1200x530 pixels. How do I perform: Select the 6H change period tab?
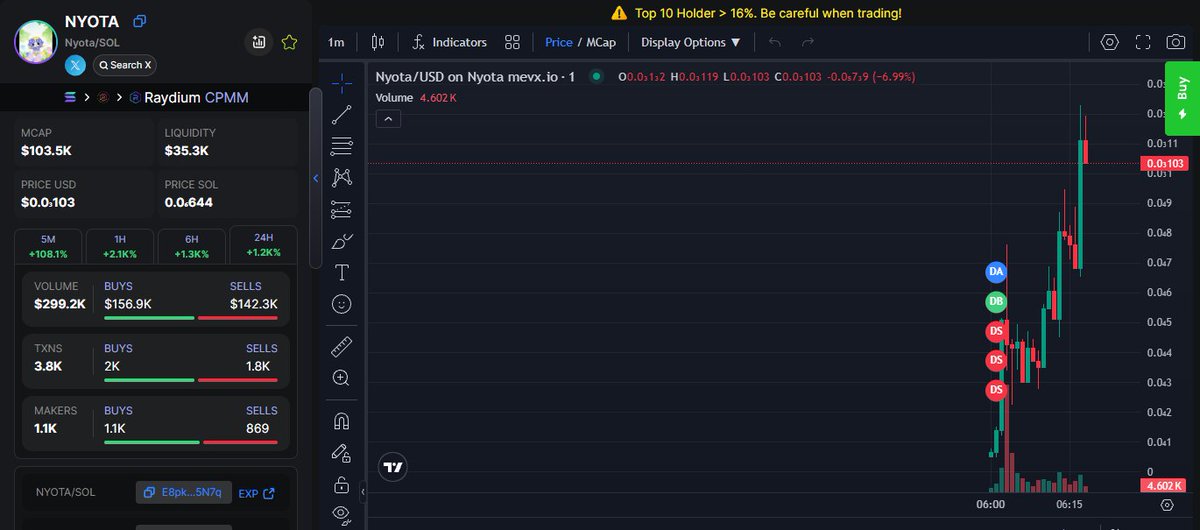[192, 246]
